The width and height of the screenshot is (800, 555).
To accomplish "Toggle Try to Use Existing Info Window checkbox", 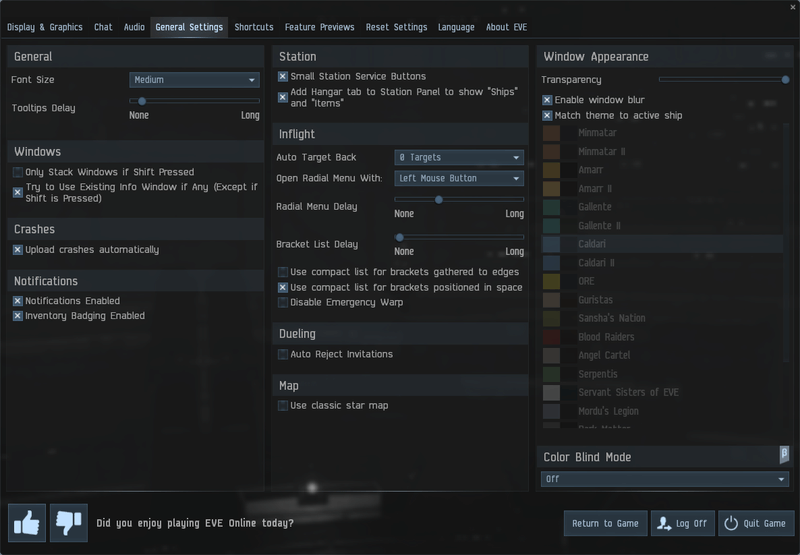I will 18,192.
